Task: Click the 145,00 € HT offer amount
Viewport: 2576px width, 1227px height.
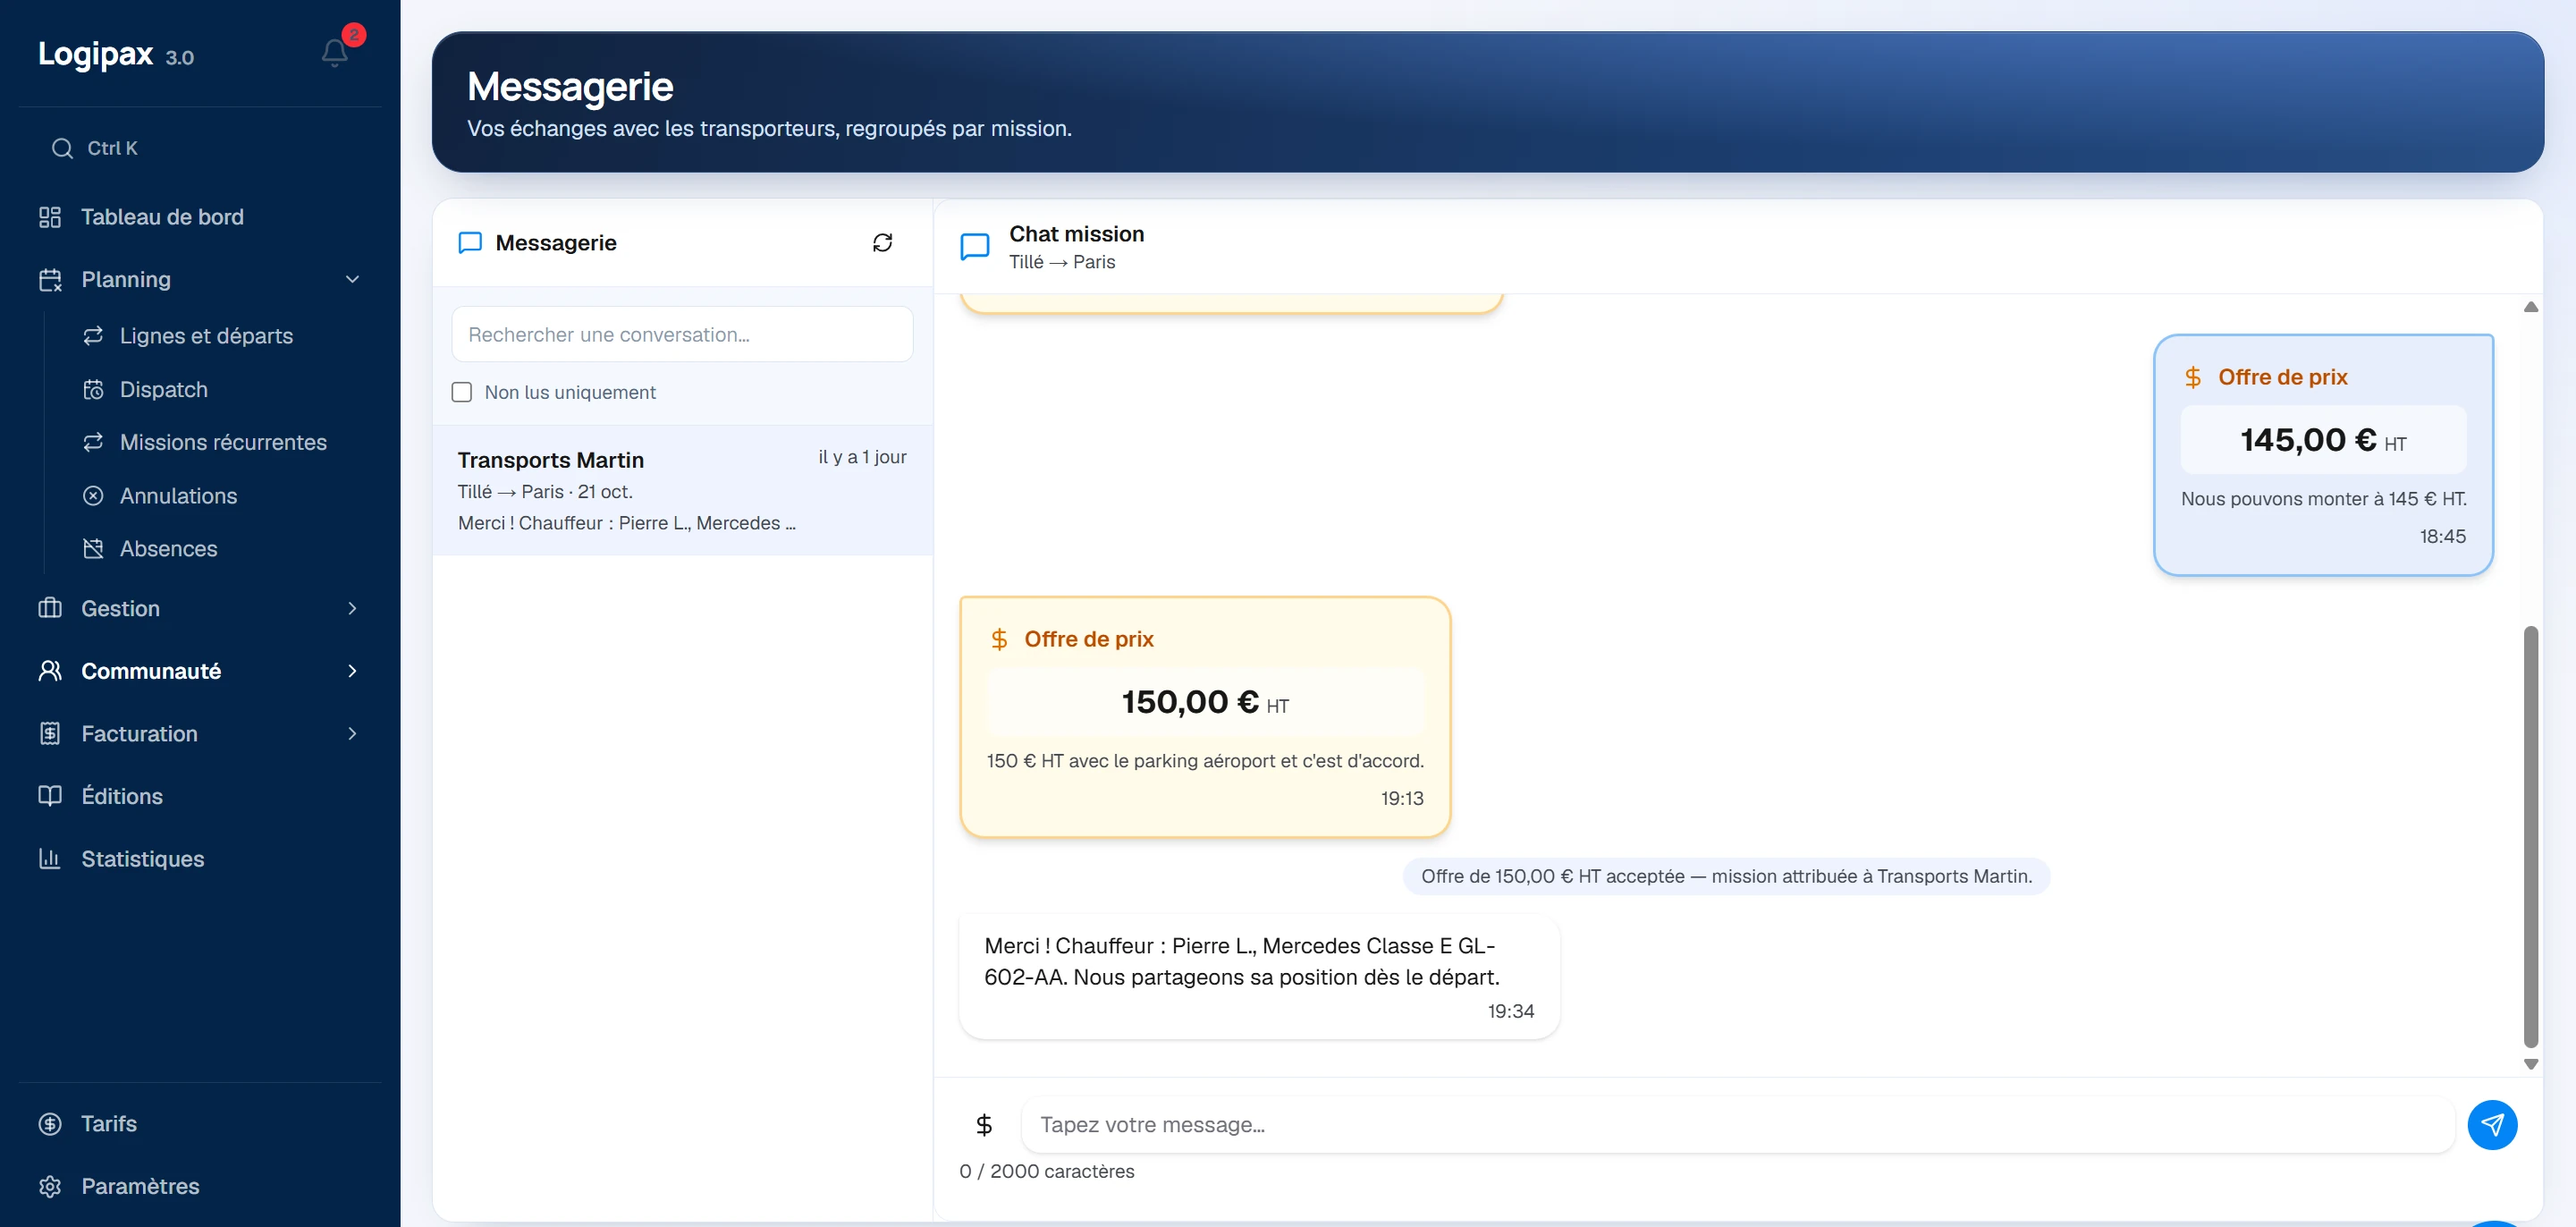Action: coord(2323,440)
